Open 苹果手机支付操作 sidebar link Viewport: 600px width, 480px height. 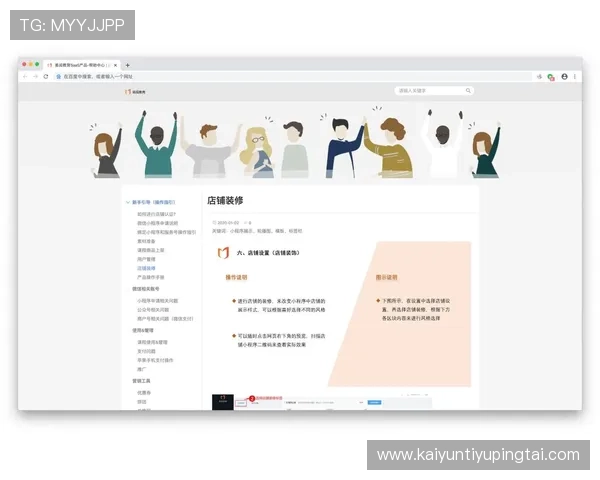coord(155,360)
